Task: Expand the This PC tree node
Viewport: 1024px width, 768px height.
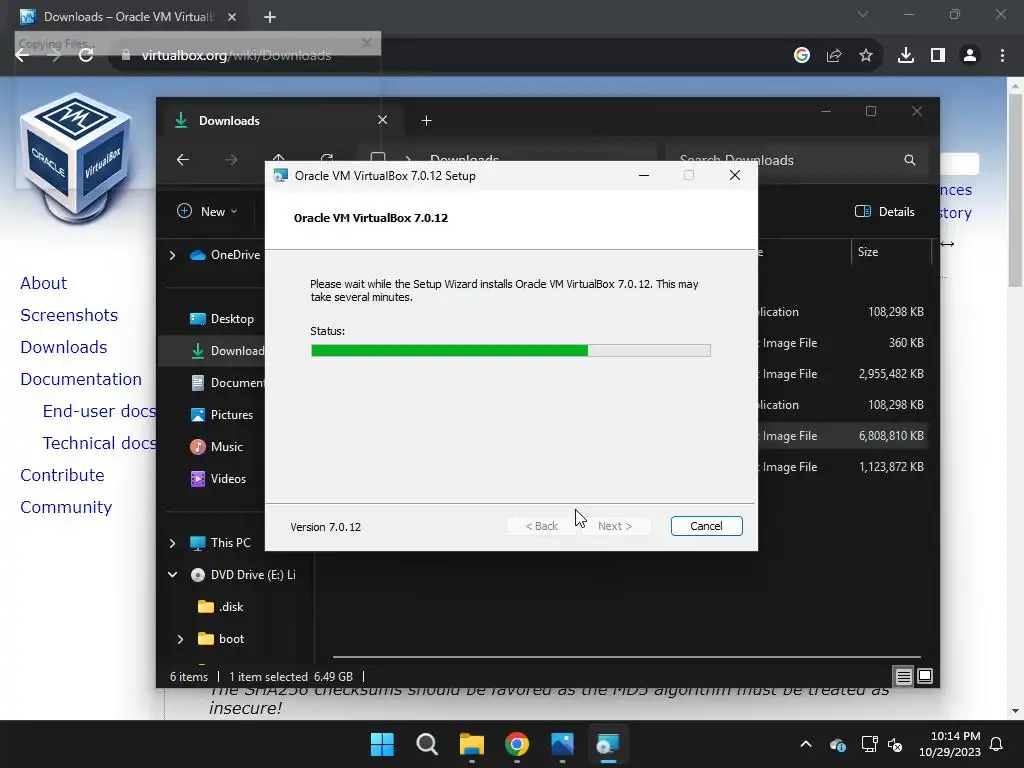Action: (x=172, y=543)
